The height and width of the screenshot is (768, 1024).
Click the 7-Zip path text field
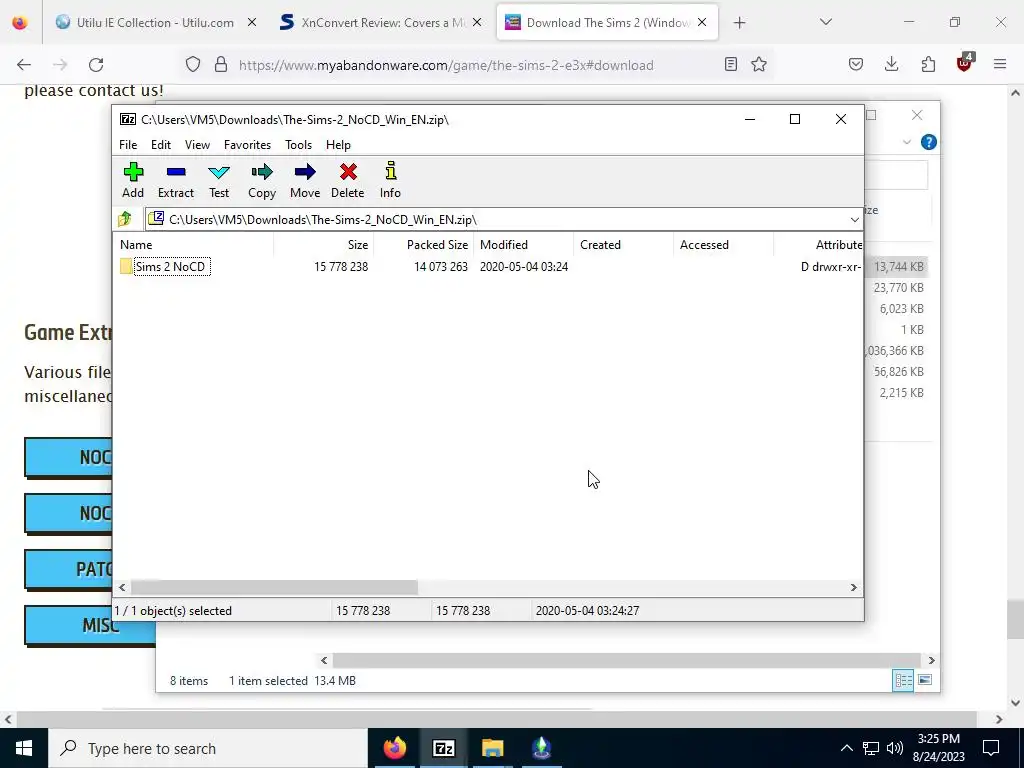496,219
